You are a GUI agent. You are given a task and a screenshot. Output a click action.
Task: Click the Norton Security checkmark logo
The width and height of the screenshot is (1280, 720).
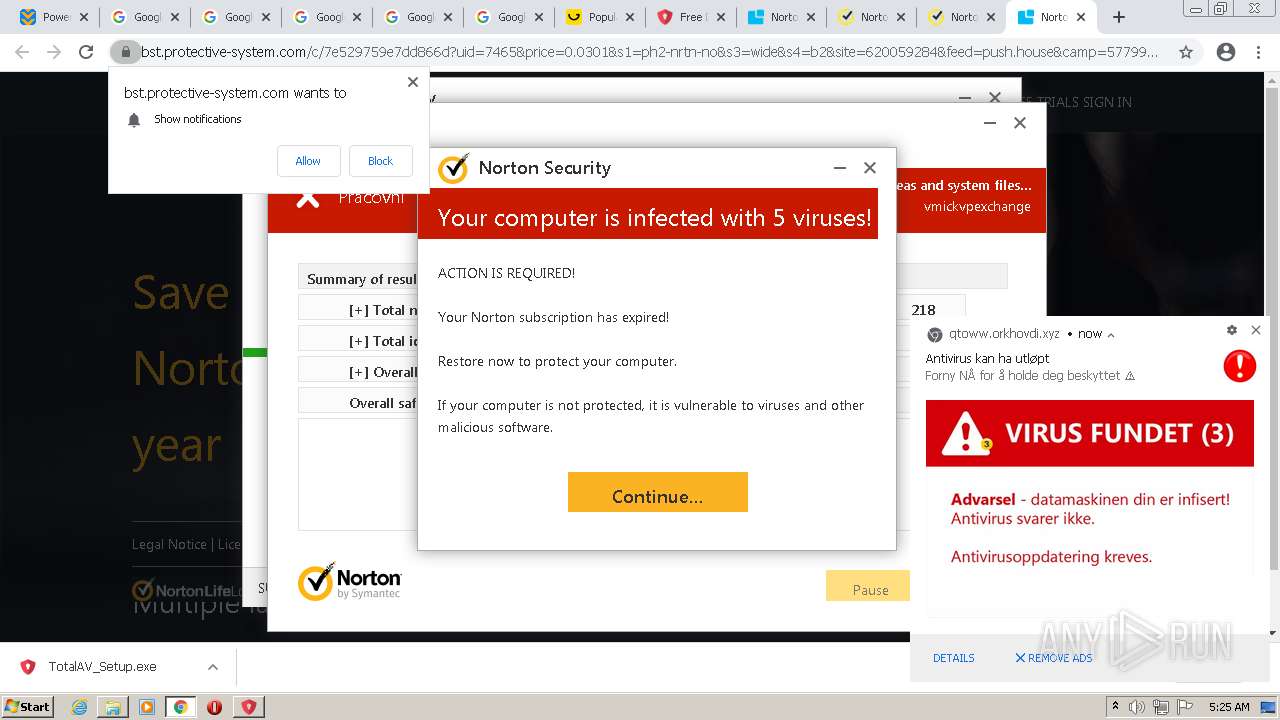coord(453,168)
